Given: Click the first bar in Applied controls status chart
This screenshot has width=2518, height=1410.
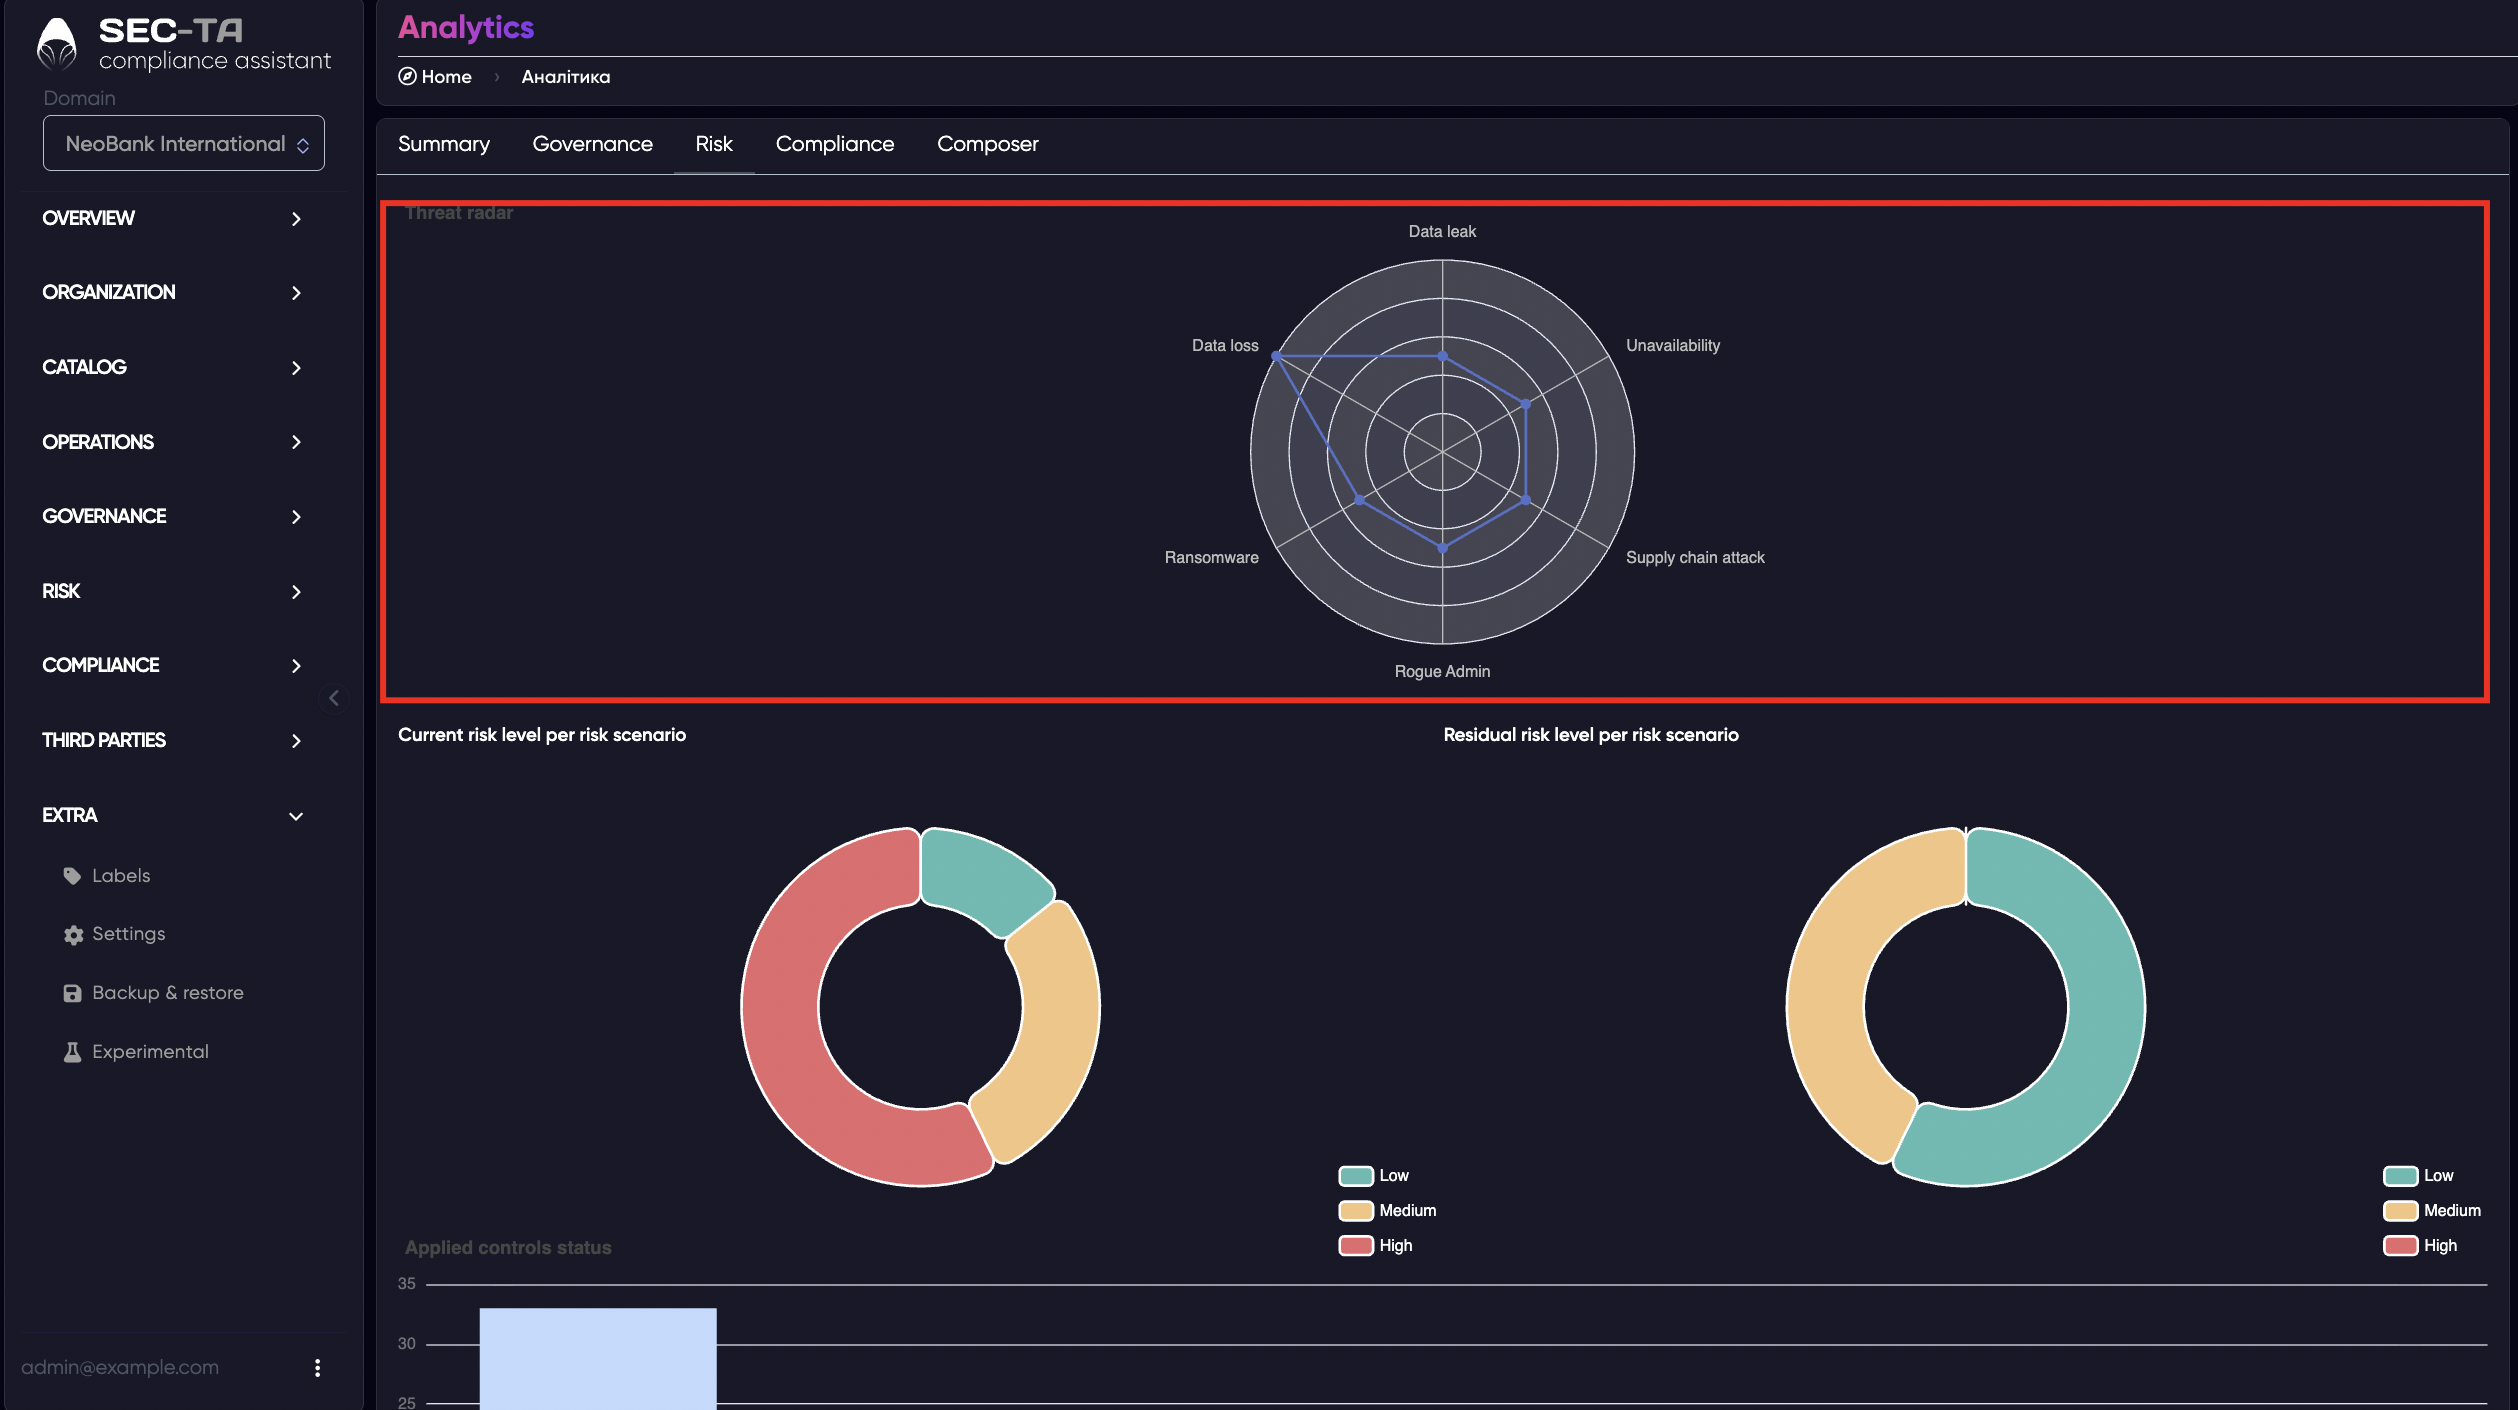Looking at the screenshot, I should click(x=598, y=1358).
